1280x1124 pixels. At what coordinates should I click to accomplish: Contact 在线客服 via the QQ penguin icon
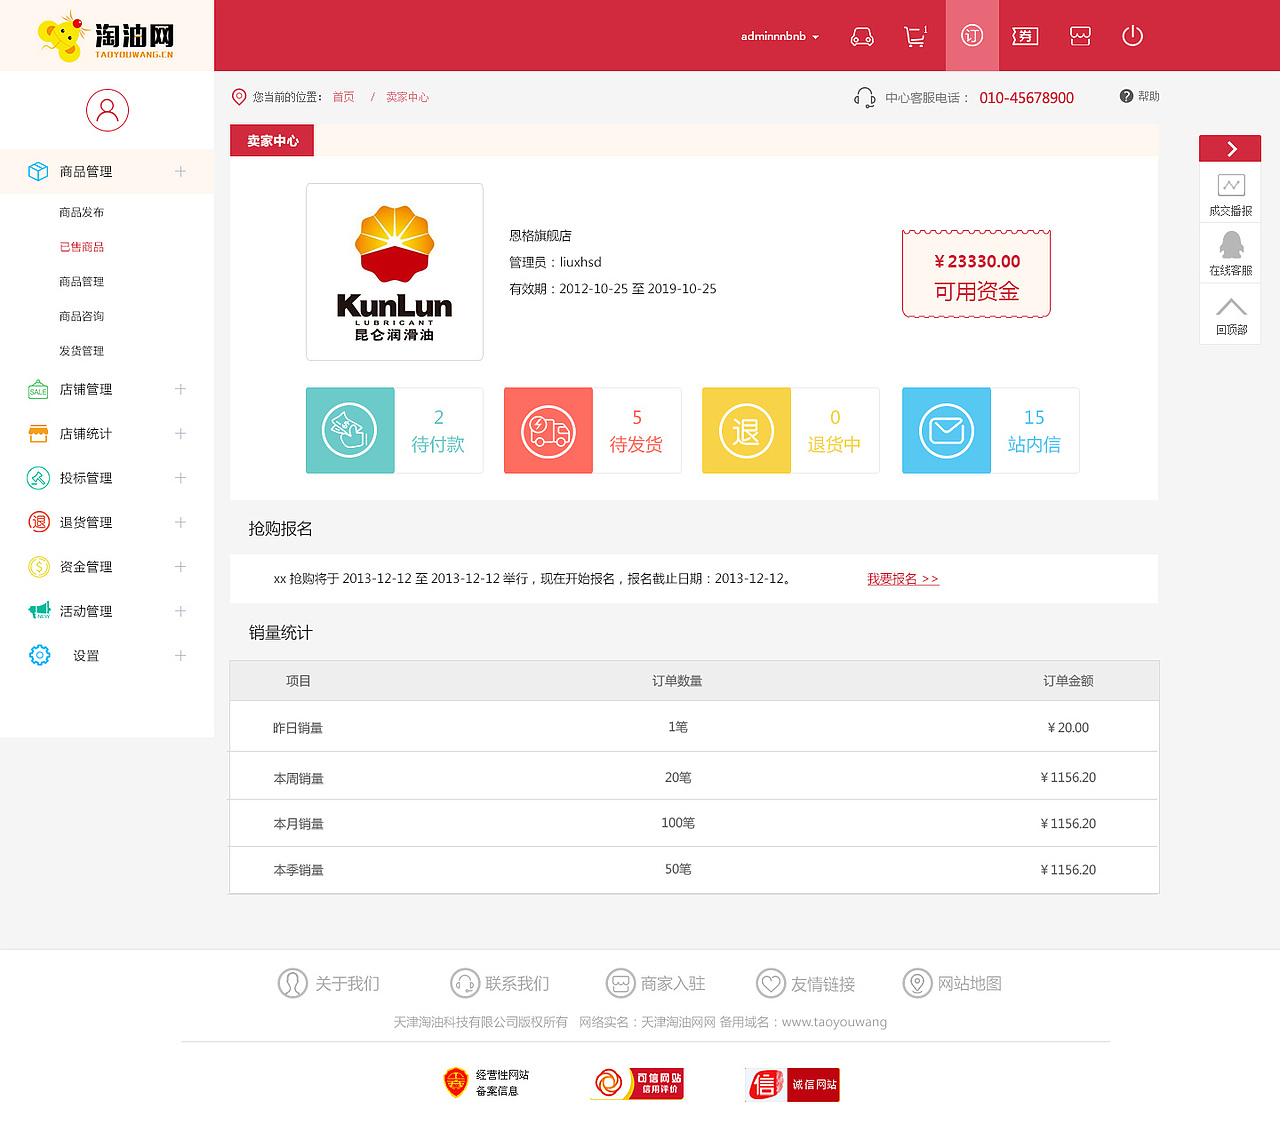(1230, 252)
